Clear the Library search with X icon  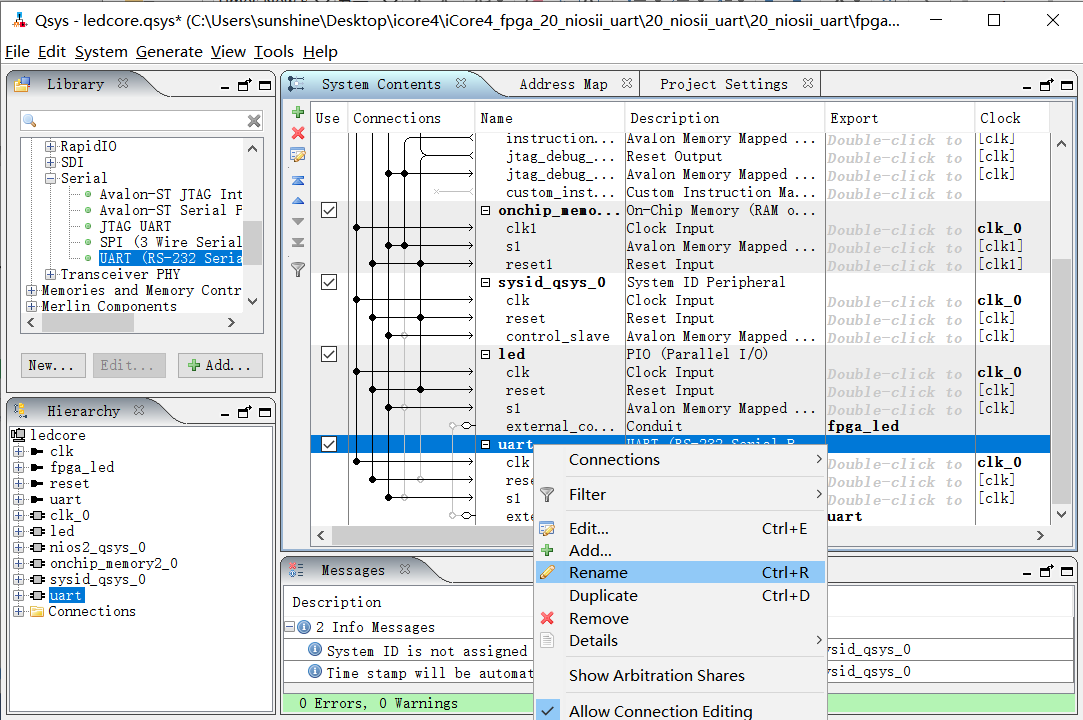pos(254,121)
